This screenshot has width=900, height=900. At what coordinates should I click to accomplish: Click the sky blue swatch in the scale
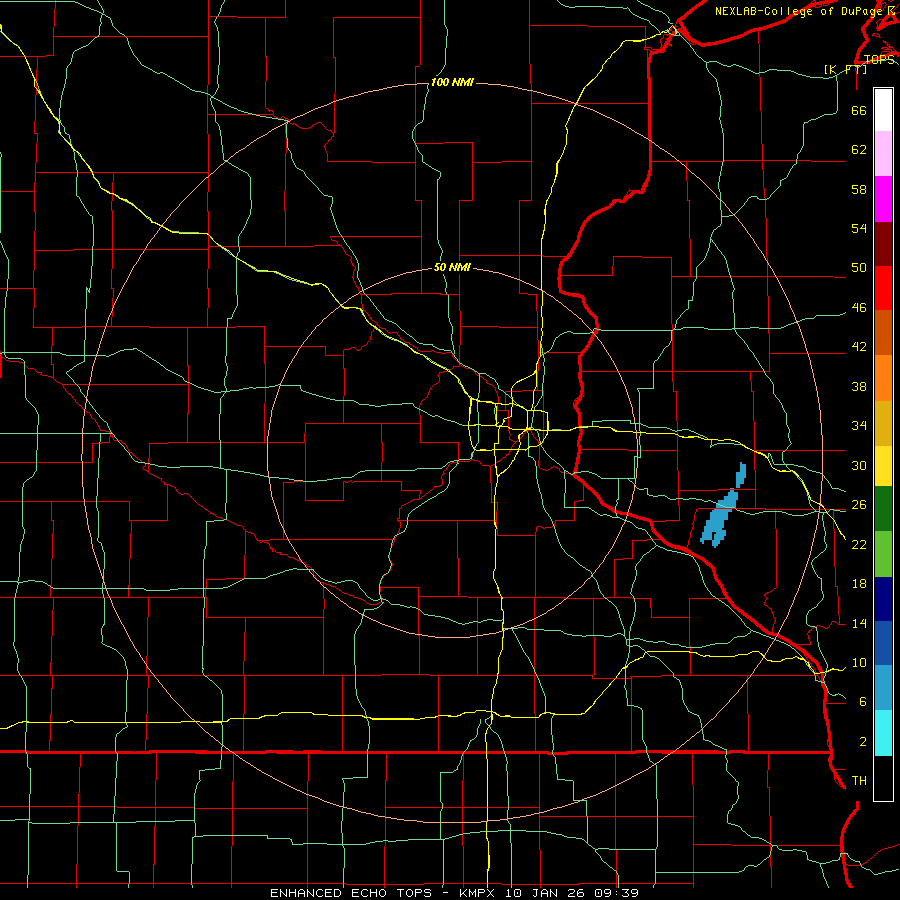click(x=883, y=688)
